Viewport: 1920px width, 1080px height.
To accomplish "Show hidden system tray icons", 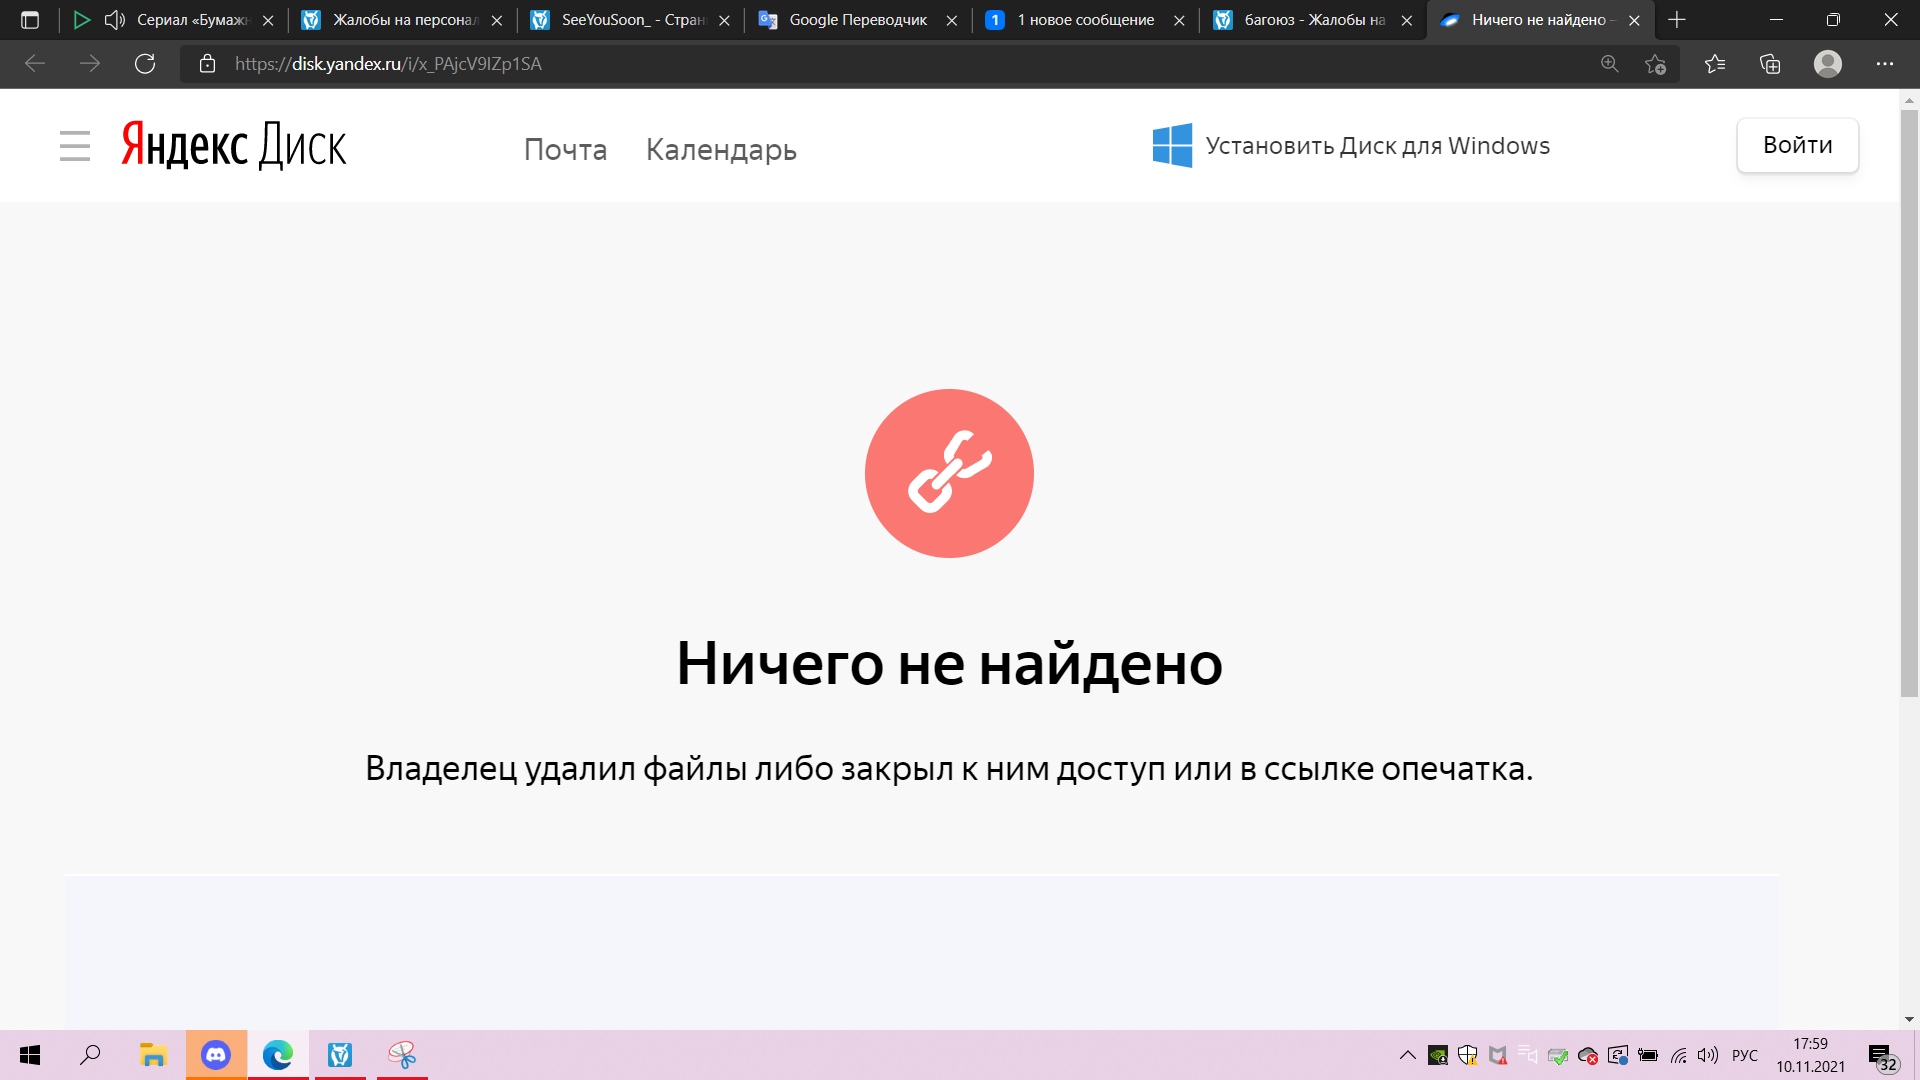I will 1407,1055.
